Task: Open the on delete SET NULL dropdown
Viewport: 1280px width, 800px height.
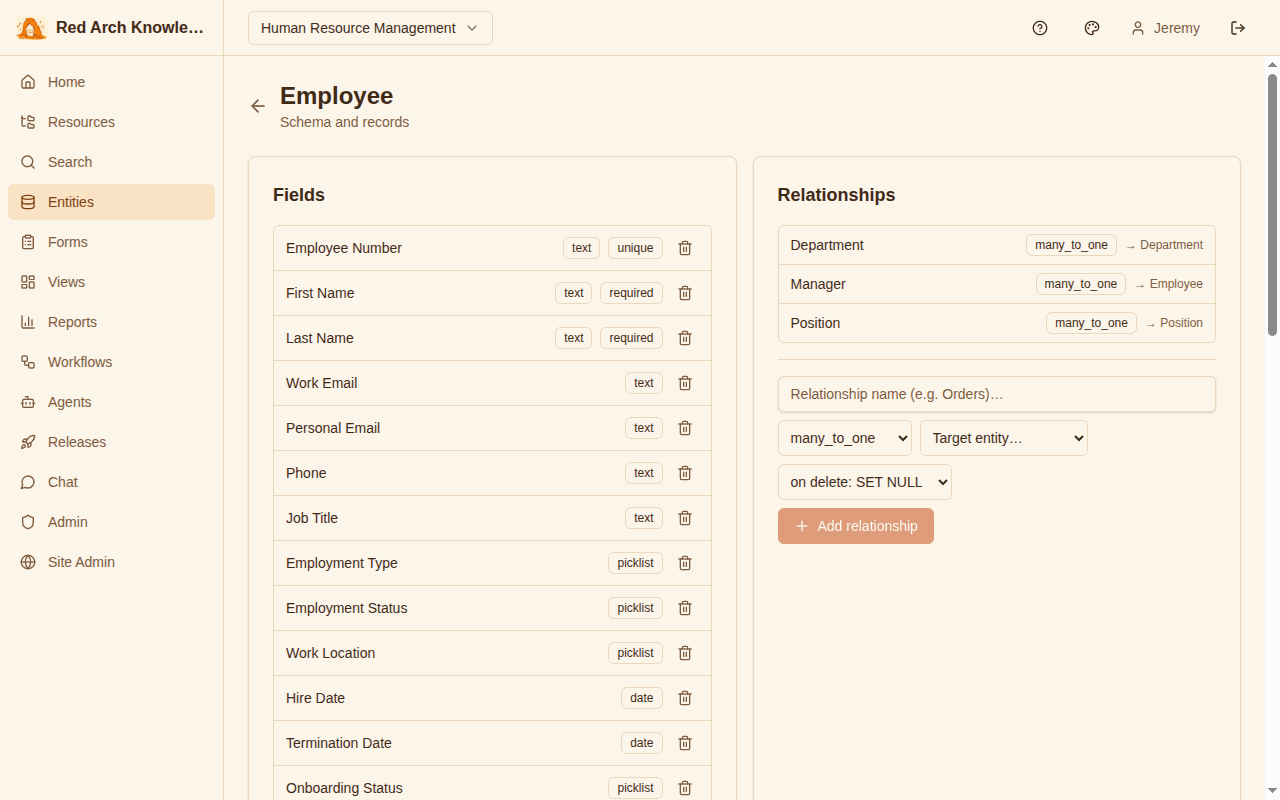Action: point(865,482)
